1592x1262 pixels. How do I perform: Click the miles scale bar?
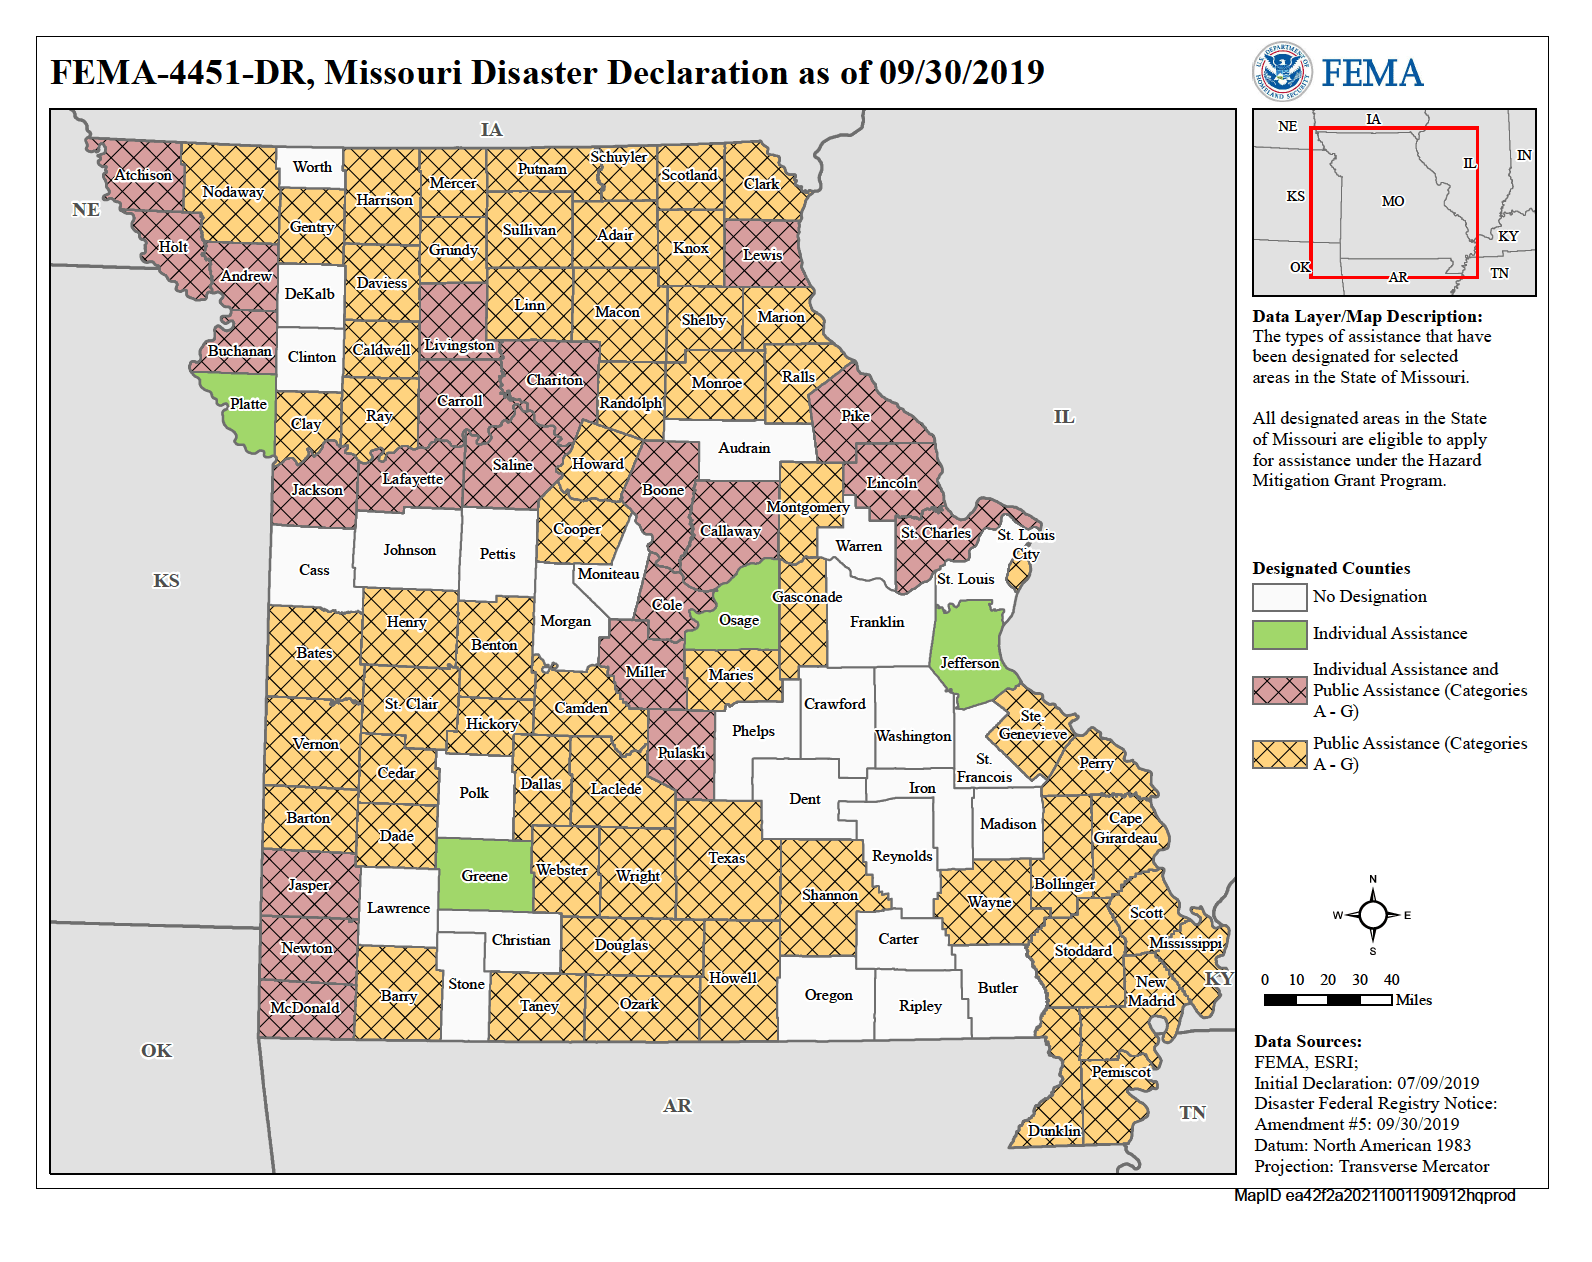click(x=1327, y=1000)
